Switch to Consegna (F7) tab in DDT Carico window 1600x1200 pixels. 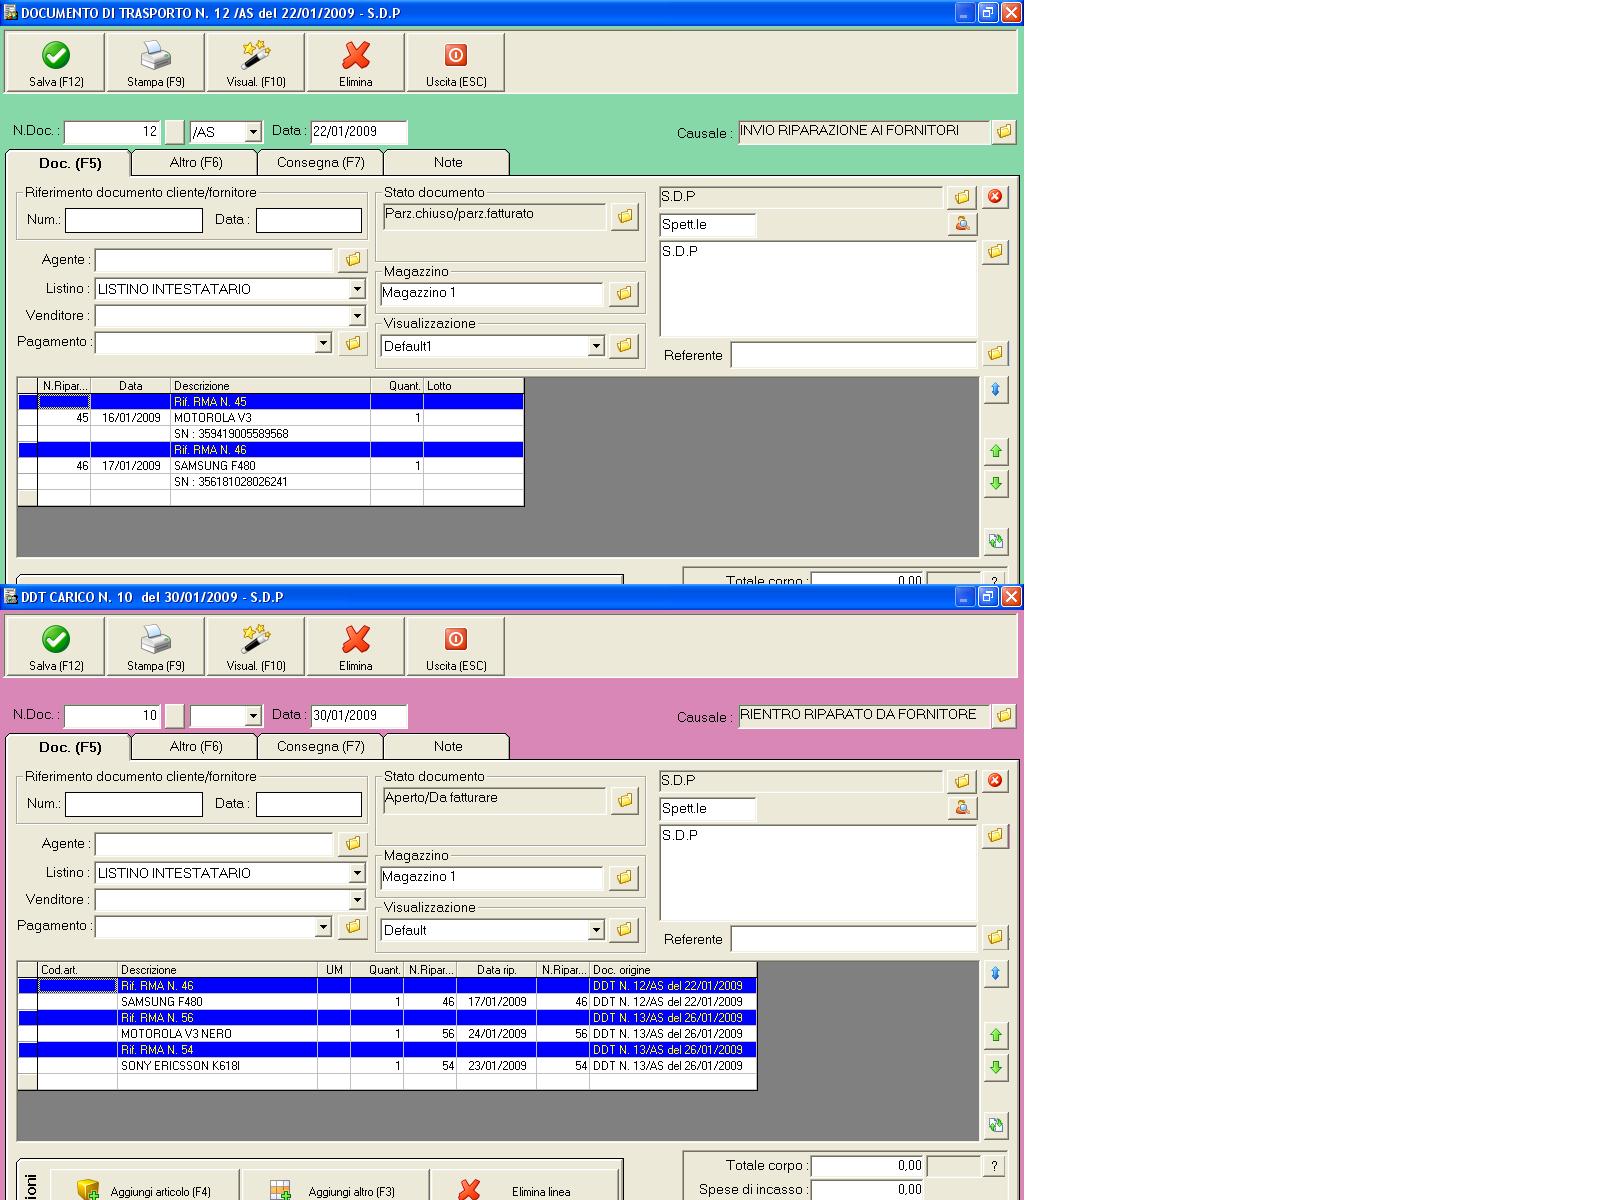coord(321,746)
